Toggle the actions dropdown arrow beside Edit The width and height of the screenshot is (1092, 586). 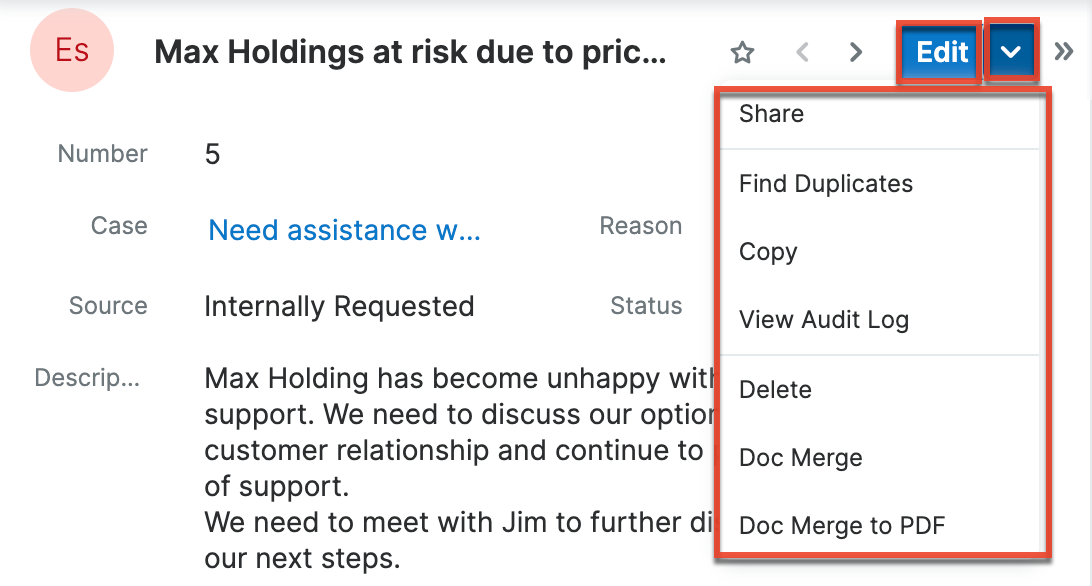click(1011, 52)
